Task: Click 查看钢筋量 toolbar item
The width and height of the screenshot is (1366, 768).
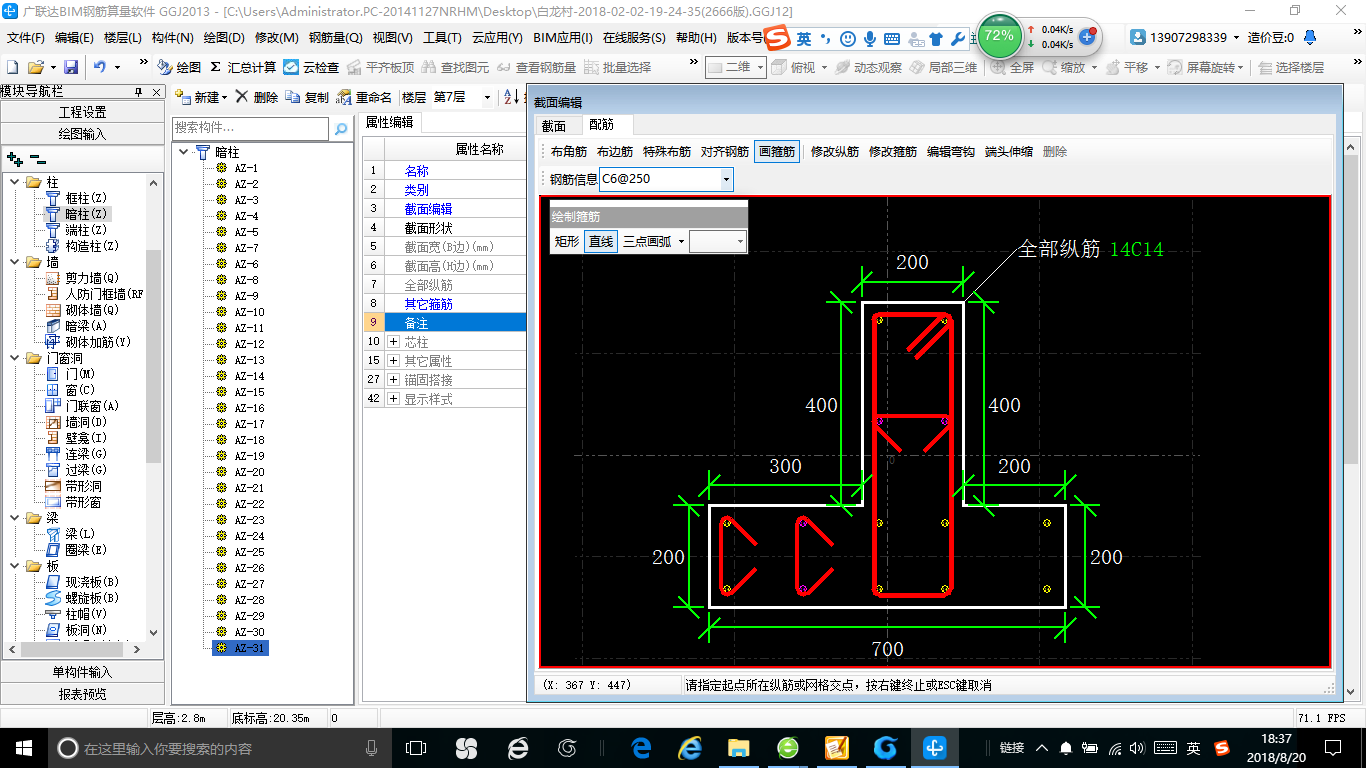Action: [535, 67]
